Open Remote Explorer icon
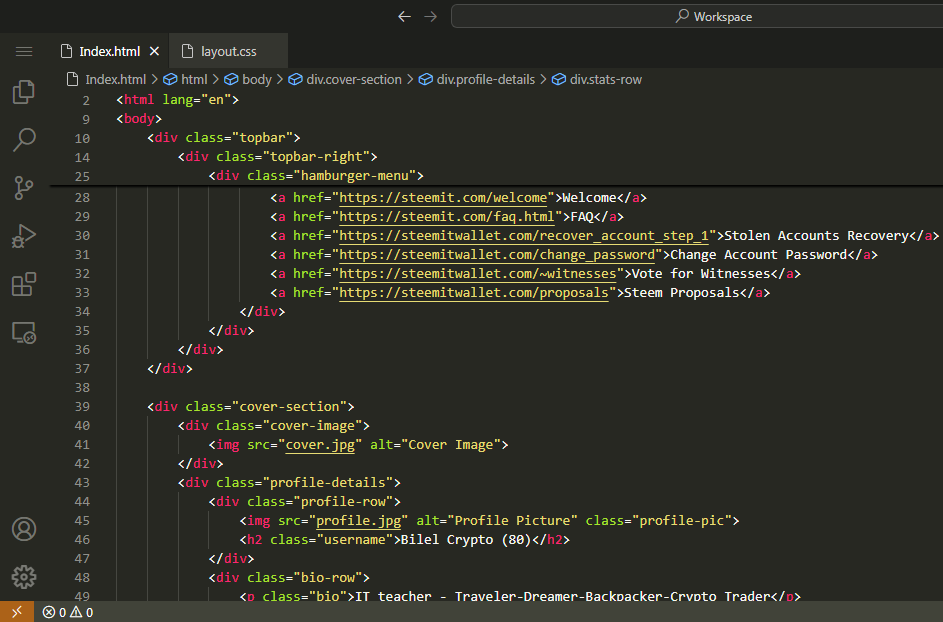The width and height of the screenshot is (943, 622). pyautogui.click(x=24, y=333)
